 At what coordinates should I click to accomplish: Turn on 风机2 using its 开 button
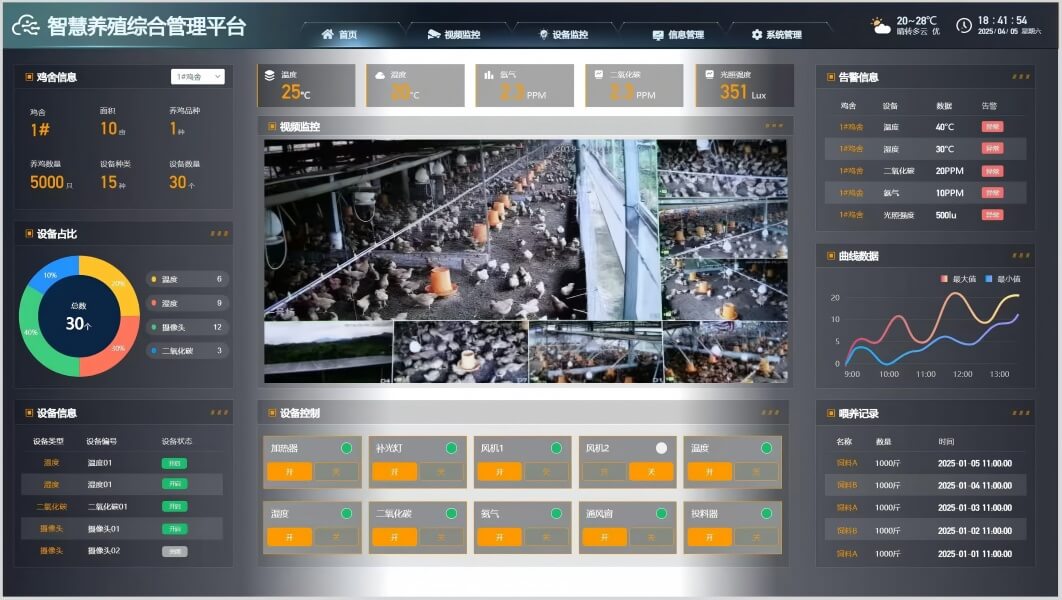(x=605, y=472)
